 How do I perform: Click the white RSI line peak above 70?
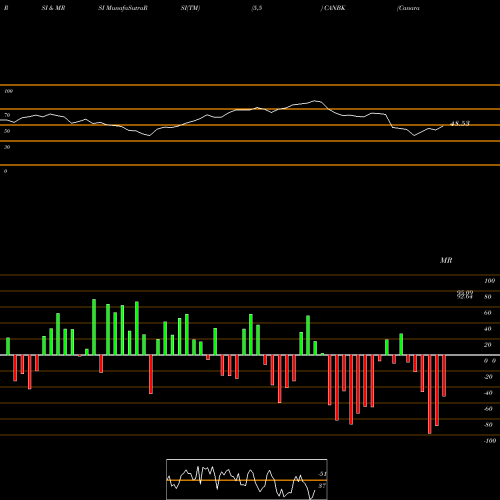315,101
